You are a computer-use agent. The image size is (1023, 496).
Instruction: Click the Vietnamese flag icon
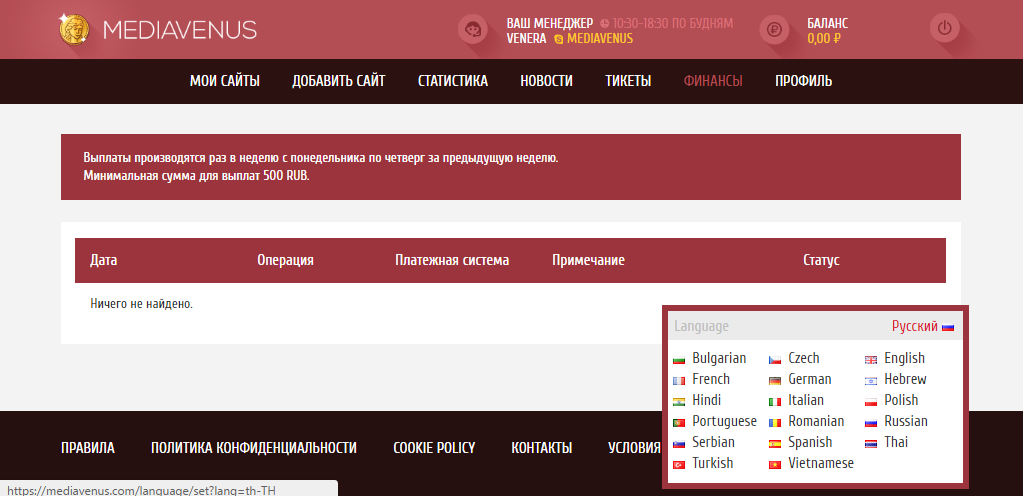(x=775, y=464)
